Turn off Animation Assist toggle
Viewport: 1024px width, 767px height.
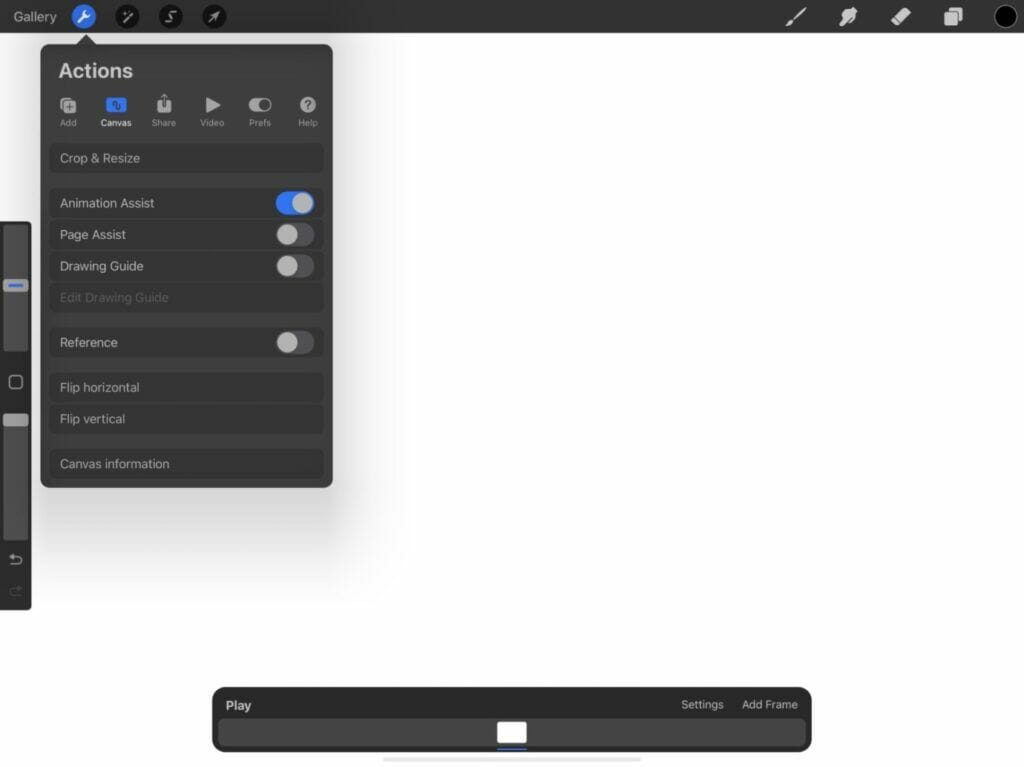[x=295, y=203]
